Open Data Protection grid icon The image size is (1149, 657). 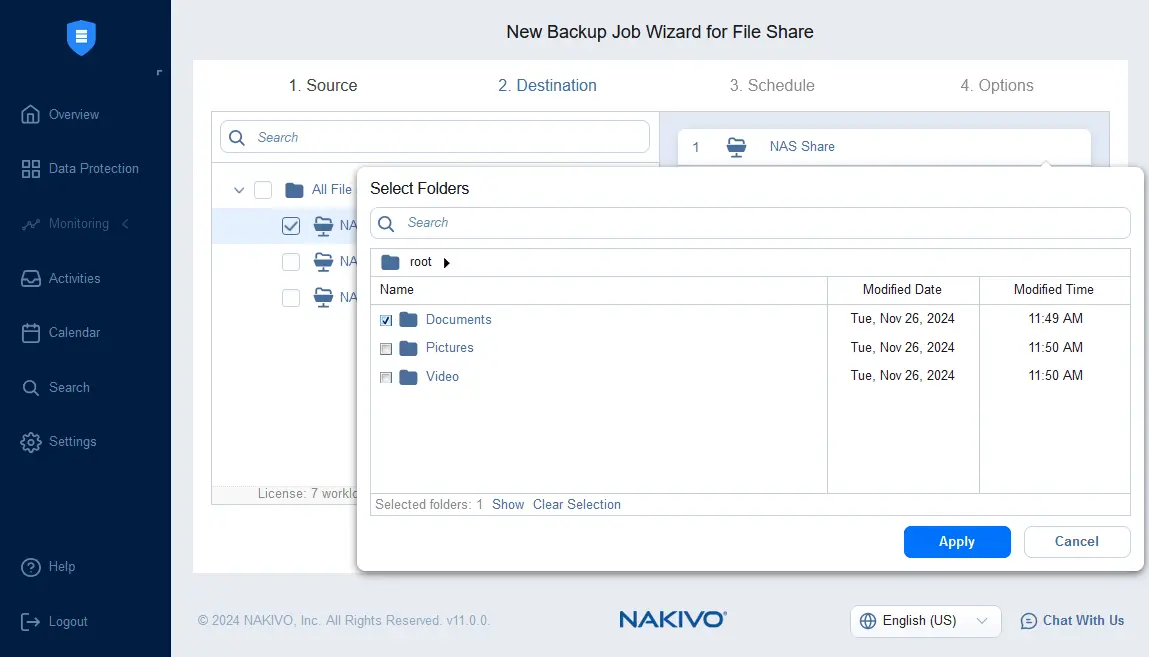[31, 169]
